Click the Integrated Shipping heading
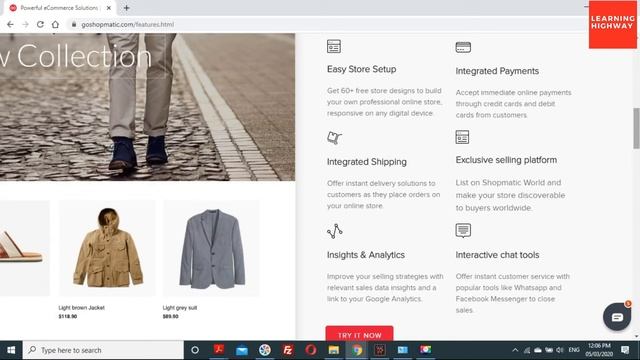Viewport: 640px width, 360px height. point(367,162)
